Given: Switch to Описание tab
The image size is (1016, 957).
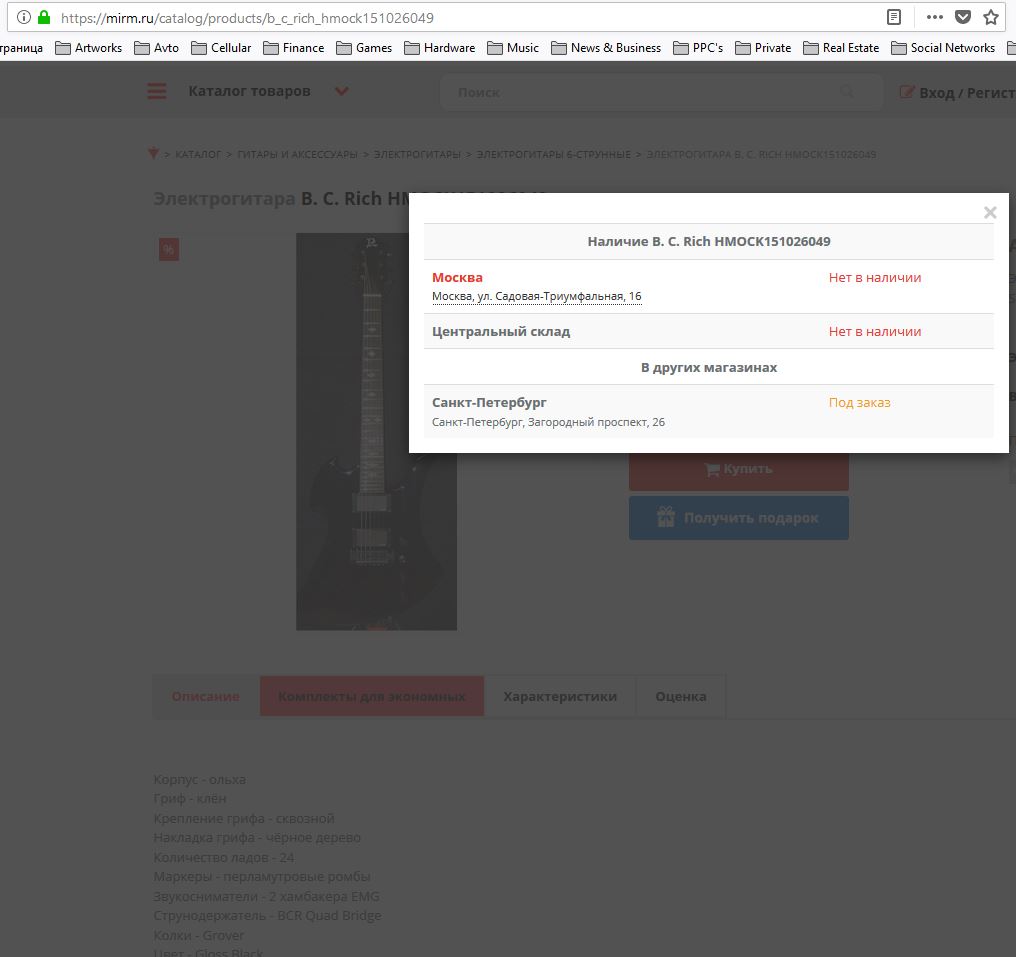Looking at the screenshot, I should pyautogui.click(x=206, y=697).
